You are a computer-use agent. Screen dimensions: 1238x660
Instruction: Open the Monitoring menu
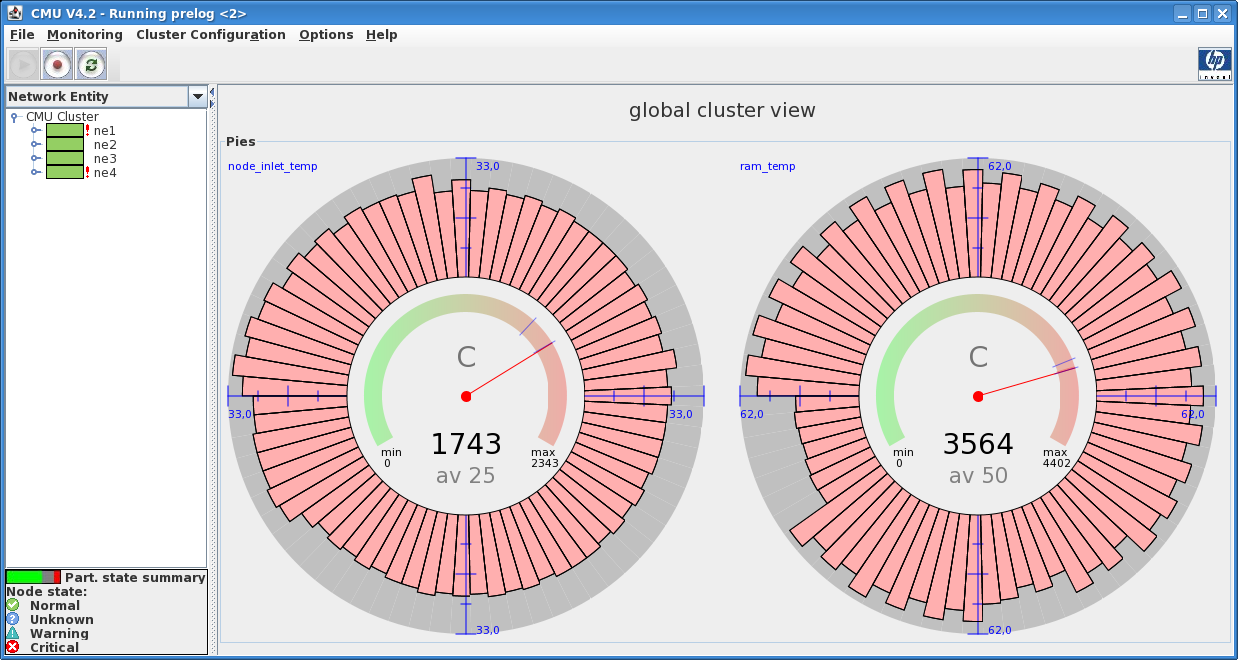click(x=84, y=34)
